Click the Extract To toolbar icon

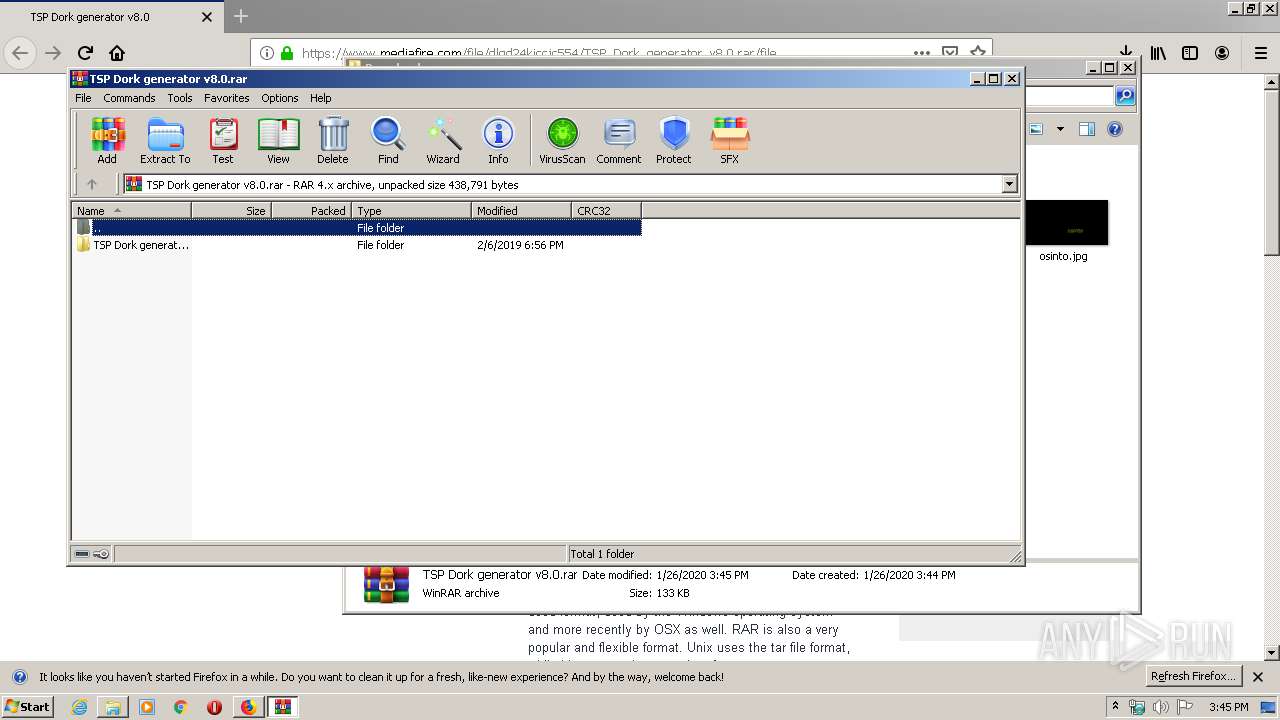pos(165,140)
